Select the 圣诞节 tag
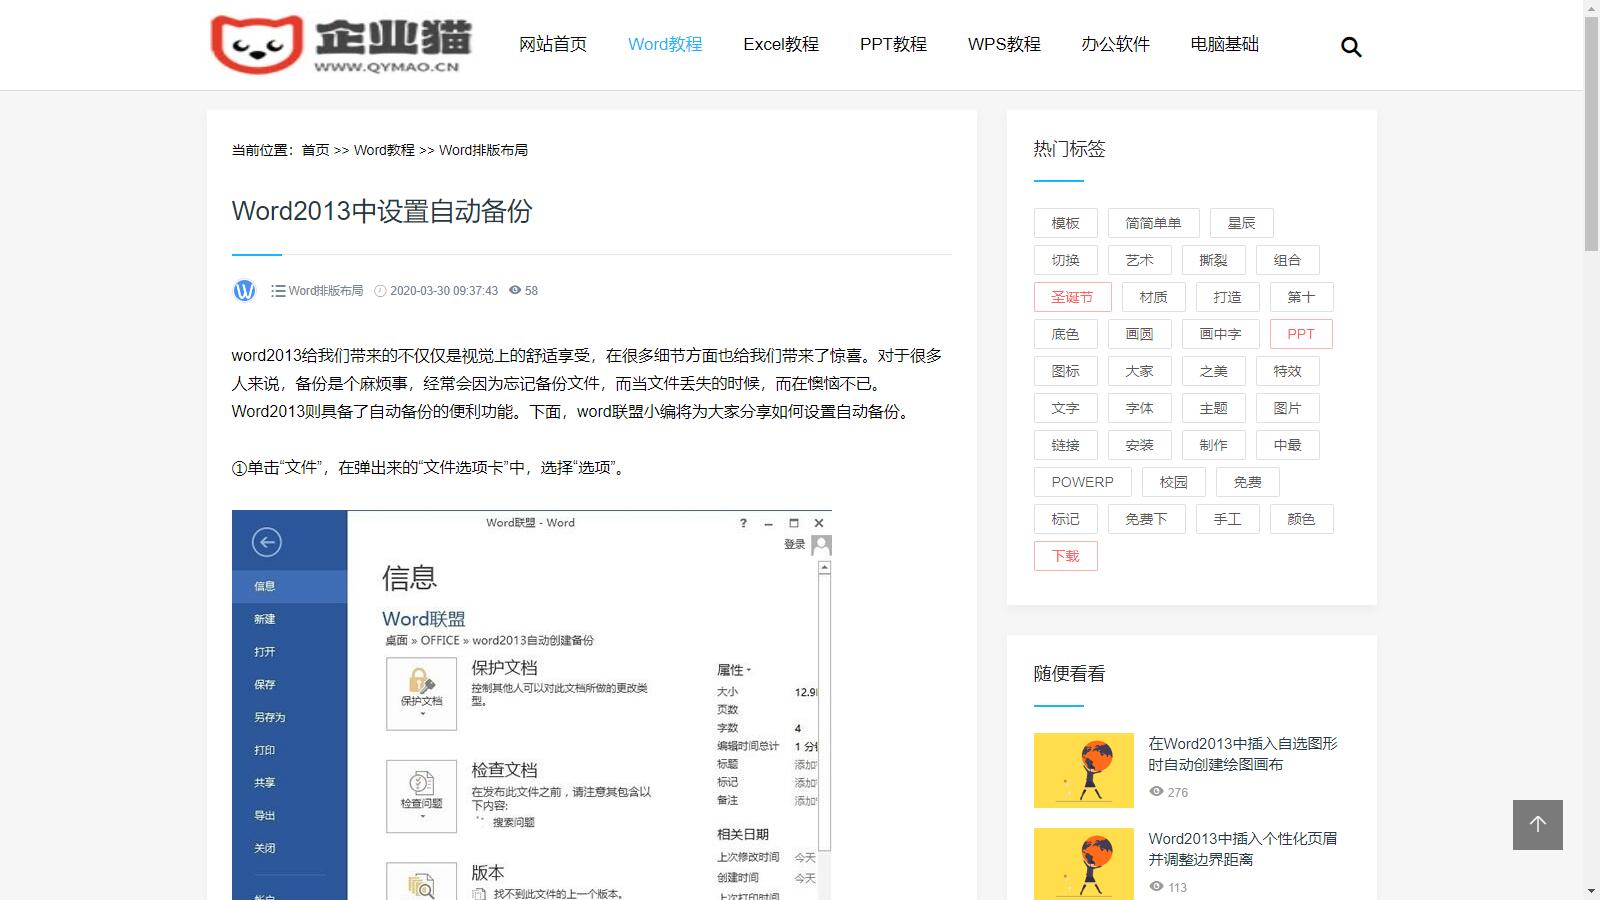Screen dimensions: 1600x900 1072,297
